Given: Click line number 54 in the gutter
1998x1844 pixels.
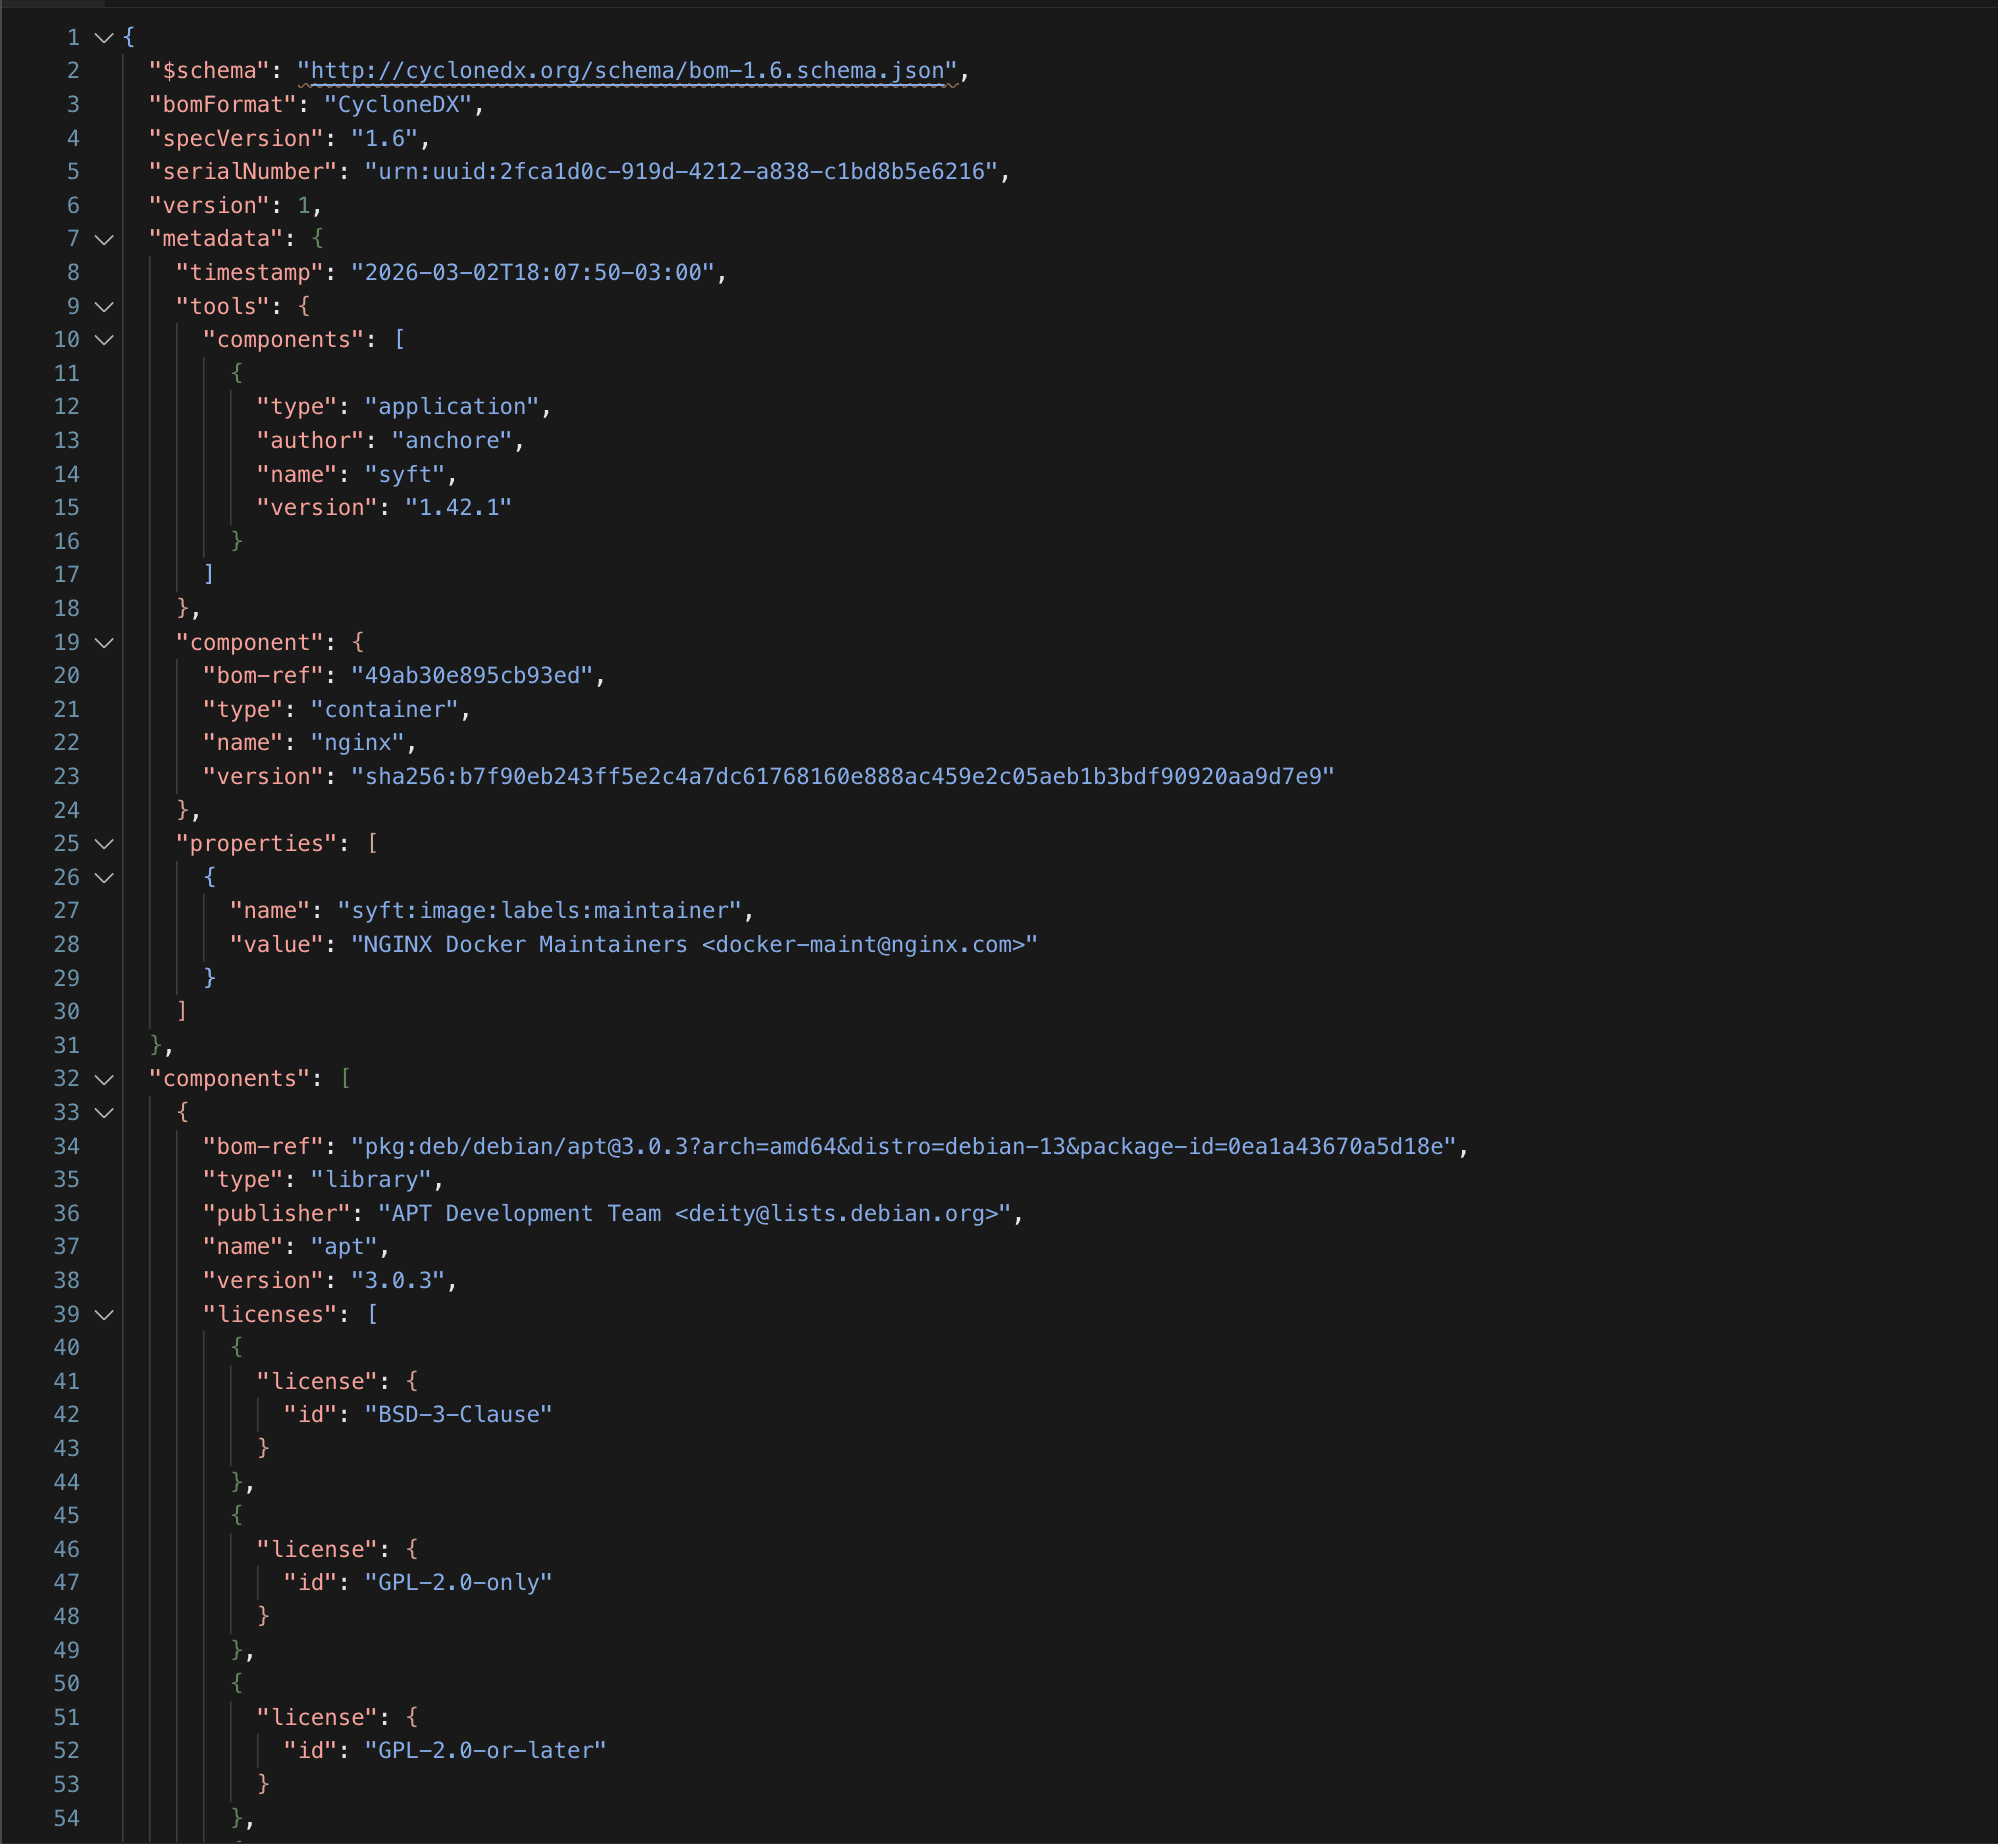Looking at the screenshot, I should tap(66, 1818).
